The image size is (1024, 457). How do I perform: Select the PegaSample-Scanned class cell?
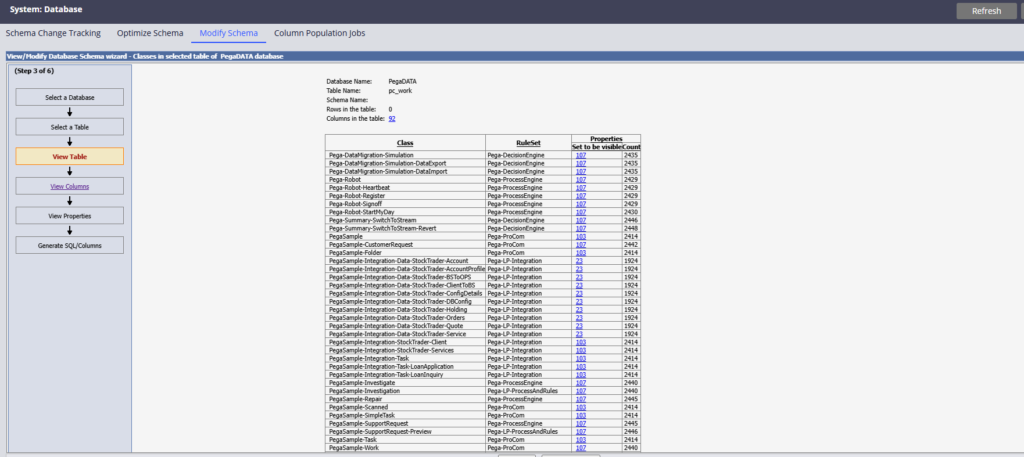[405, 407]
